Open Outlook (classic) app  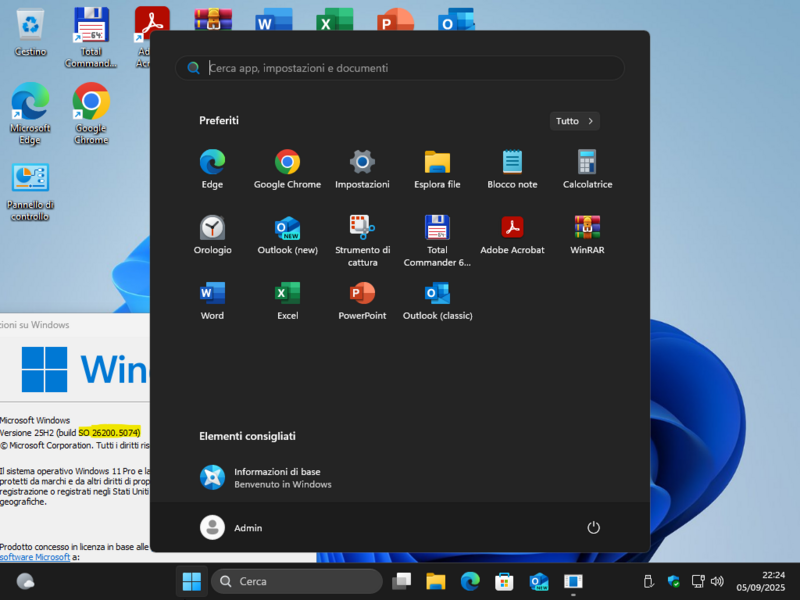437,299
